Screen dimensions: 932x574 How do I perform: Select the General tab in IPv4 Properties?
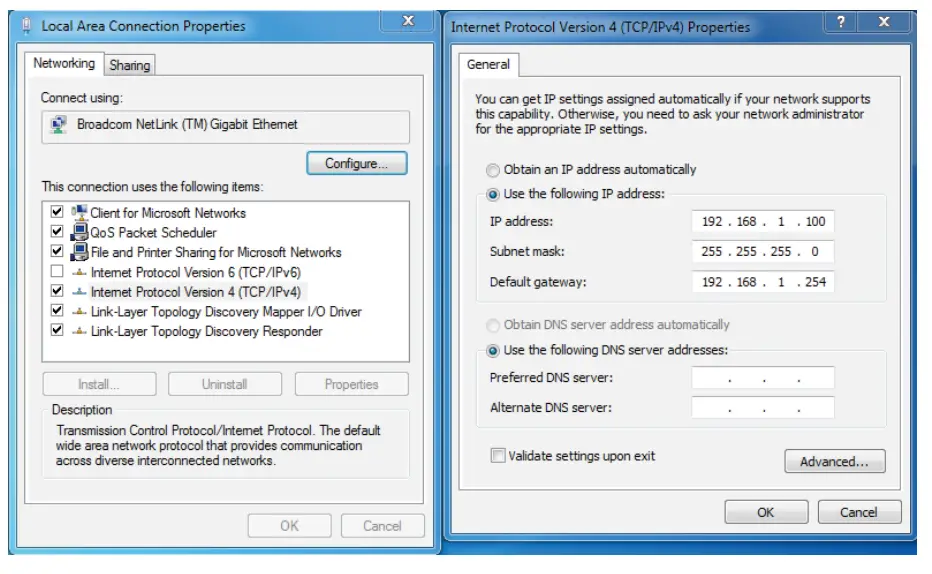[488, 64]
